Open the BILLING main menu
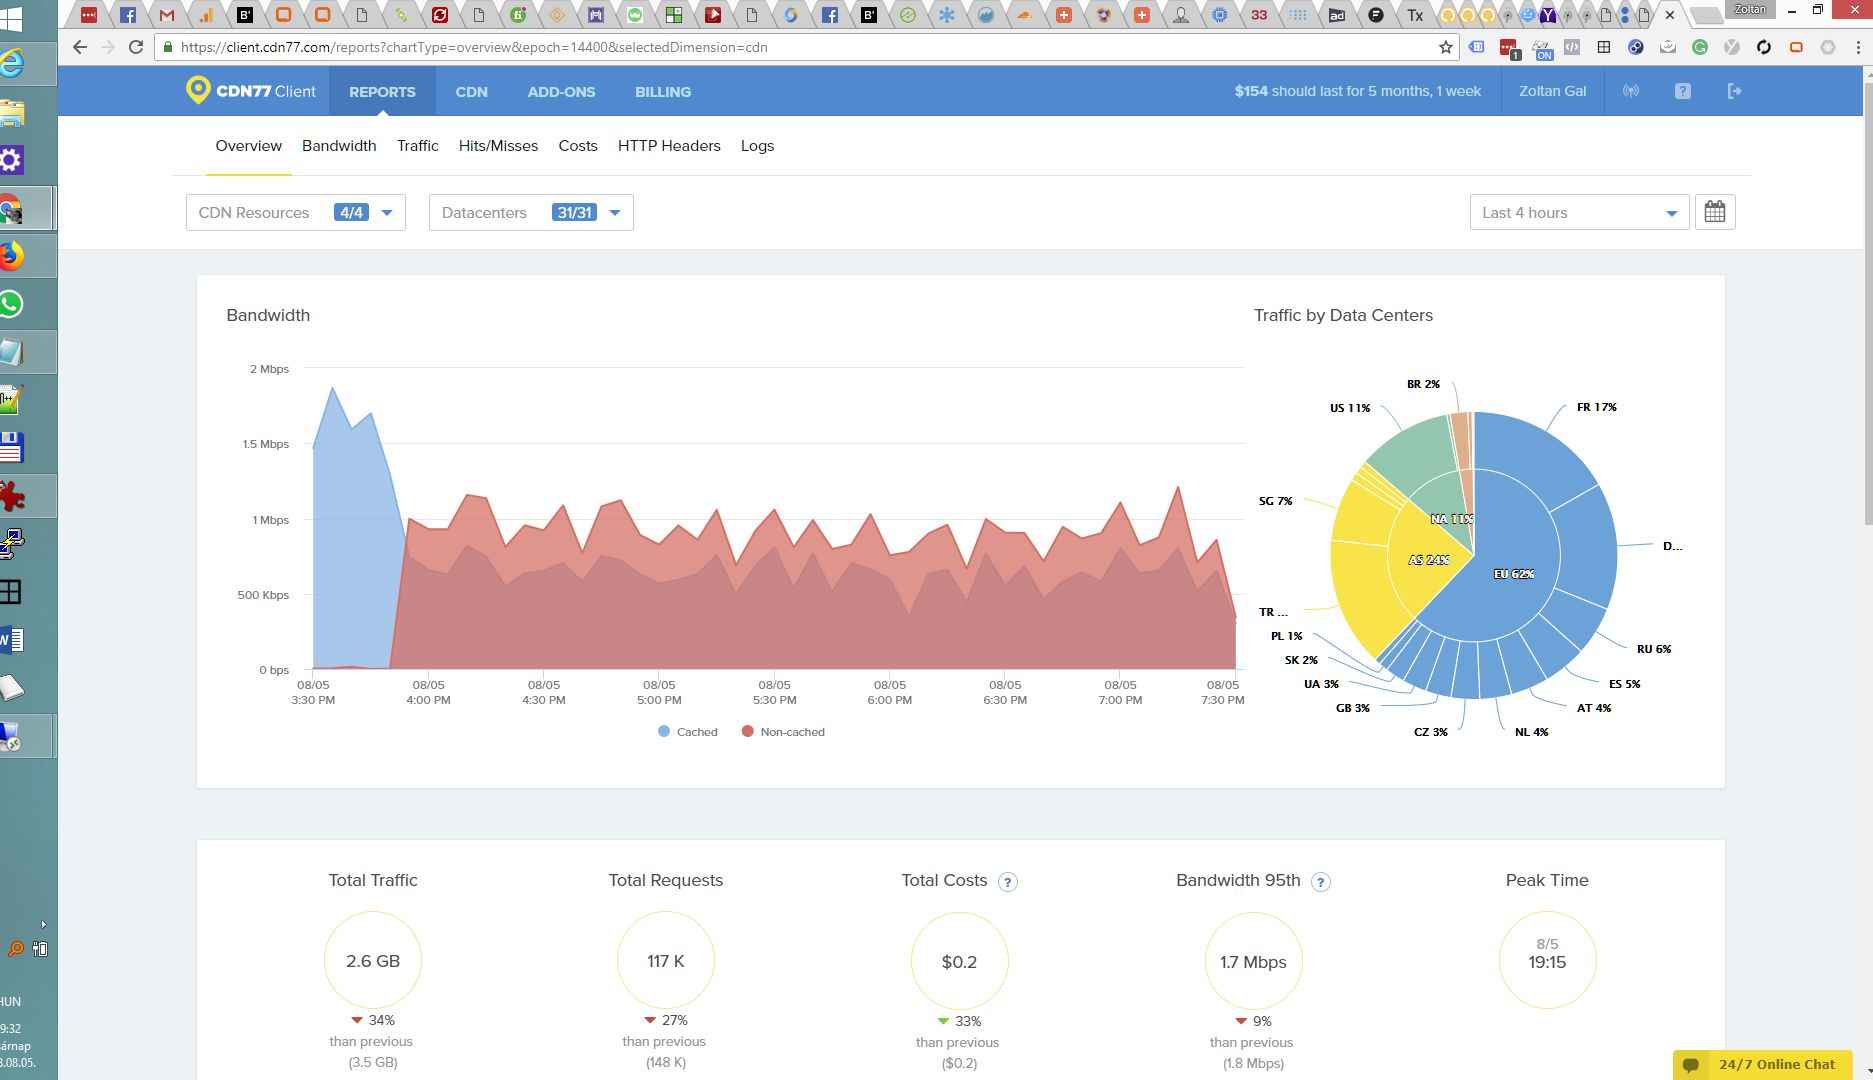 [663, 91]
